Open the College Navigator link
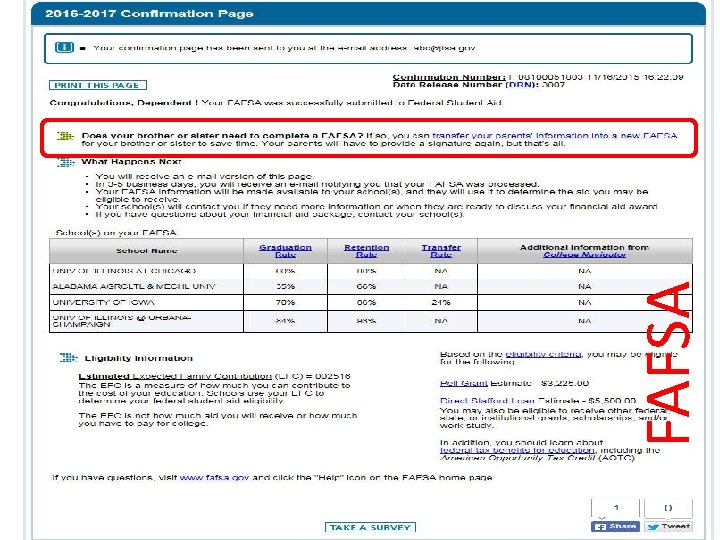Image resolution: width=720 pixels, height=540 pixels. [x=584, y=255]
